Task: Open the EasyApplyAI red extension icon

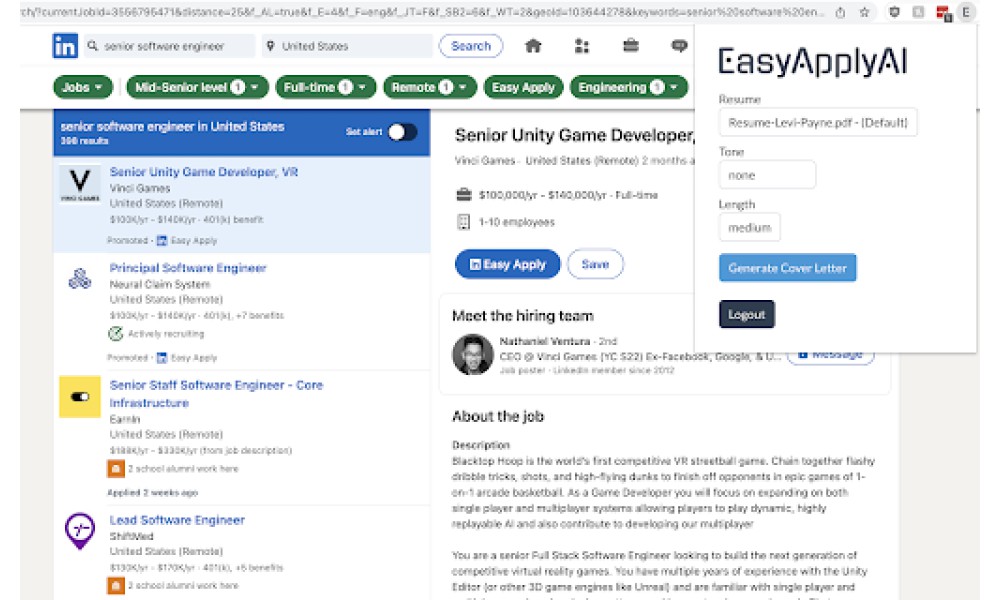Action: point(943,13)
